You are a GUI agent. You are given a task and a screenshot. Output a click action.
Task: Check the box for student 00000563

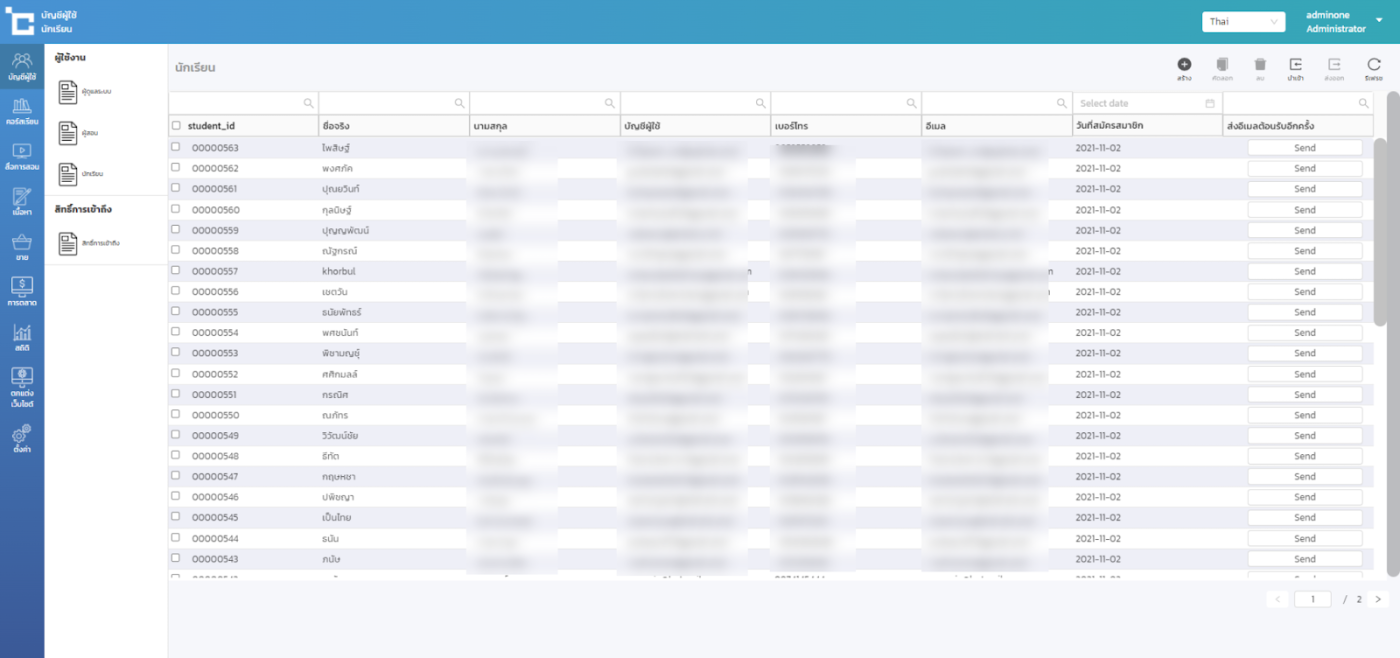pyautogui.click(x=176, y=147)
